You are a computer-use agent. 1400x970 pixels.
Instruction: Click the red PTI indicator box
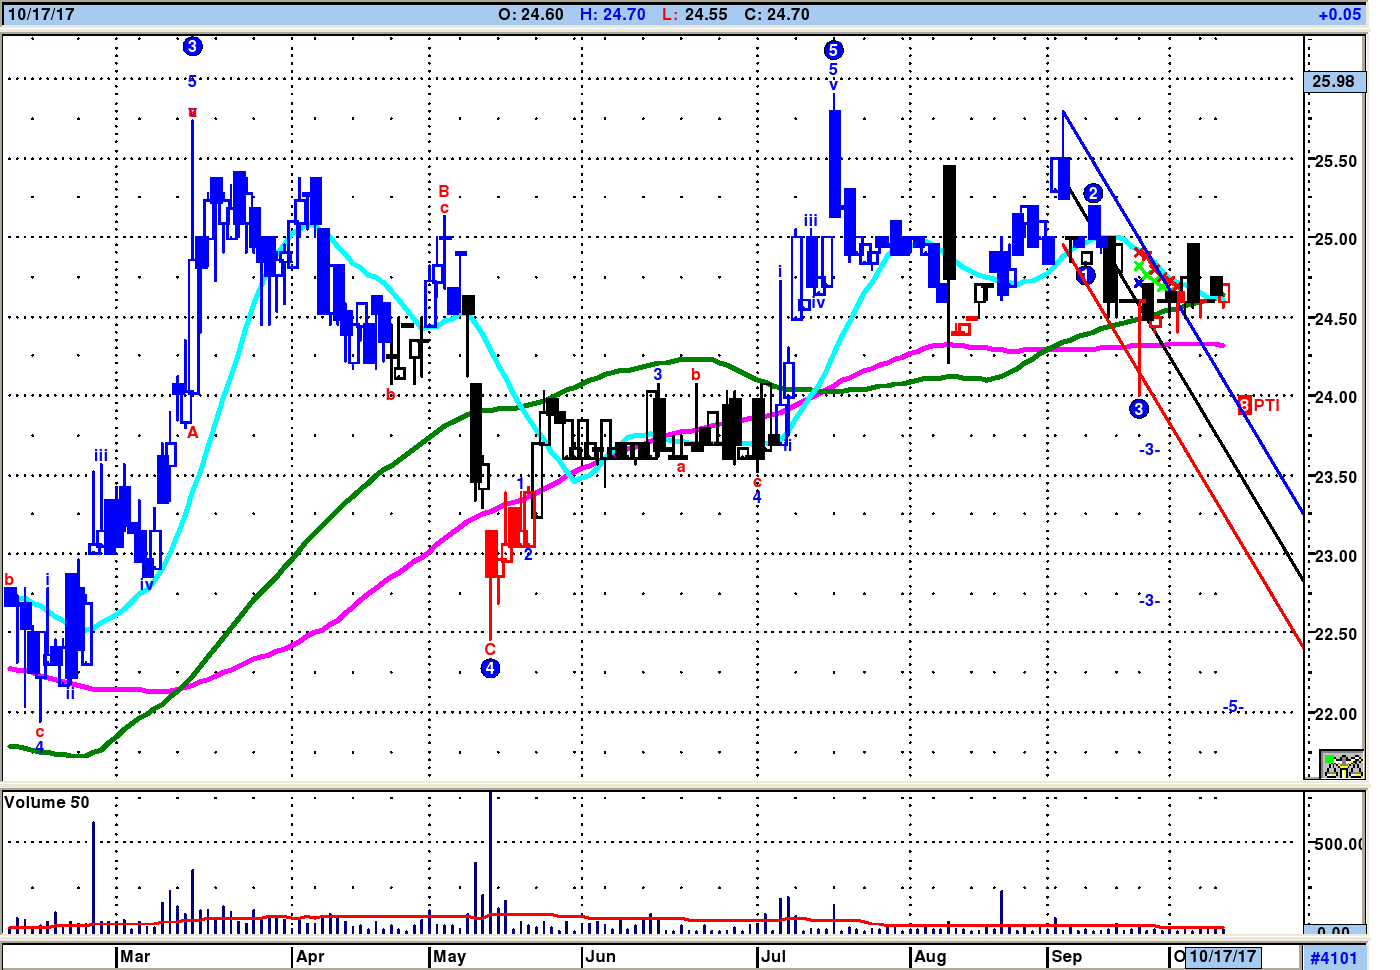(1245, 405)
